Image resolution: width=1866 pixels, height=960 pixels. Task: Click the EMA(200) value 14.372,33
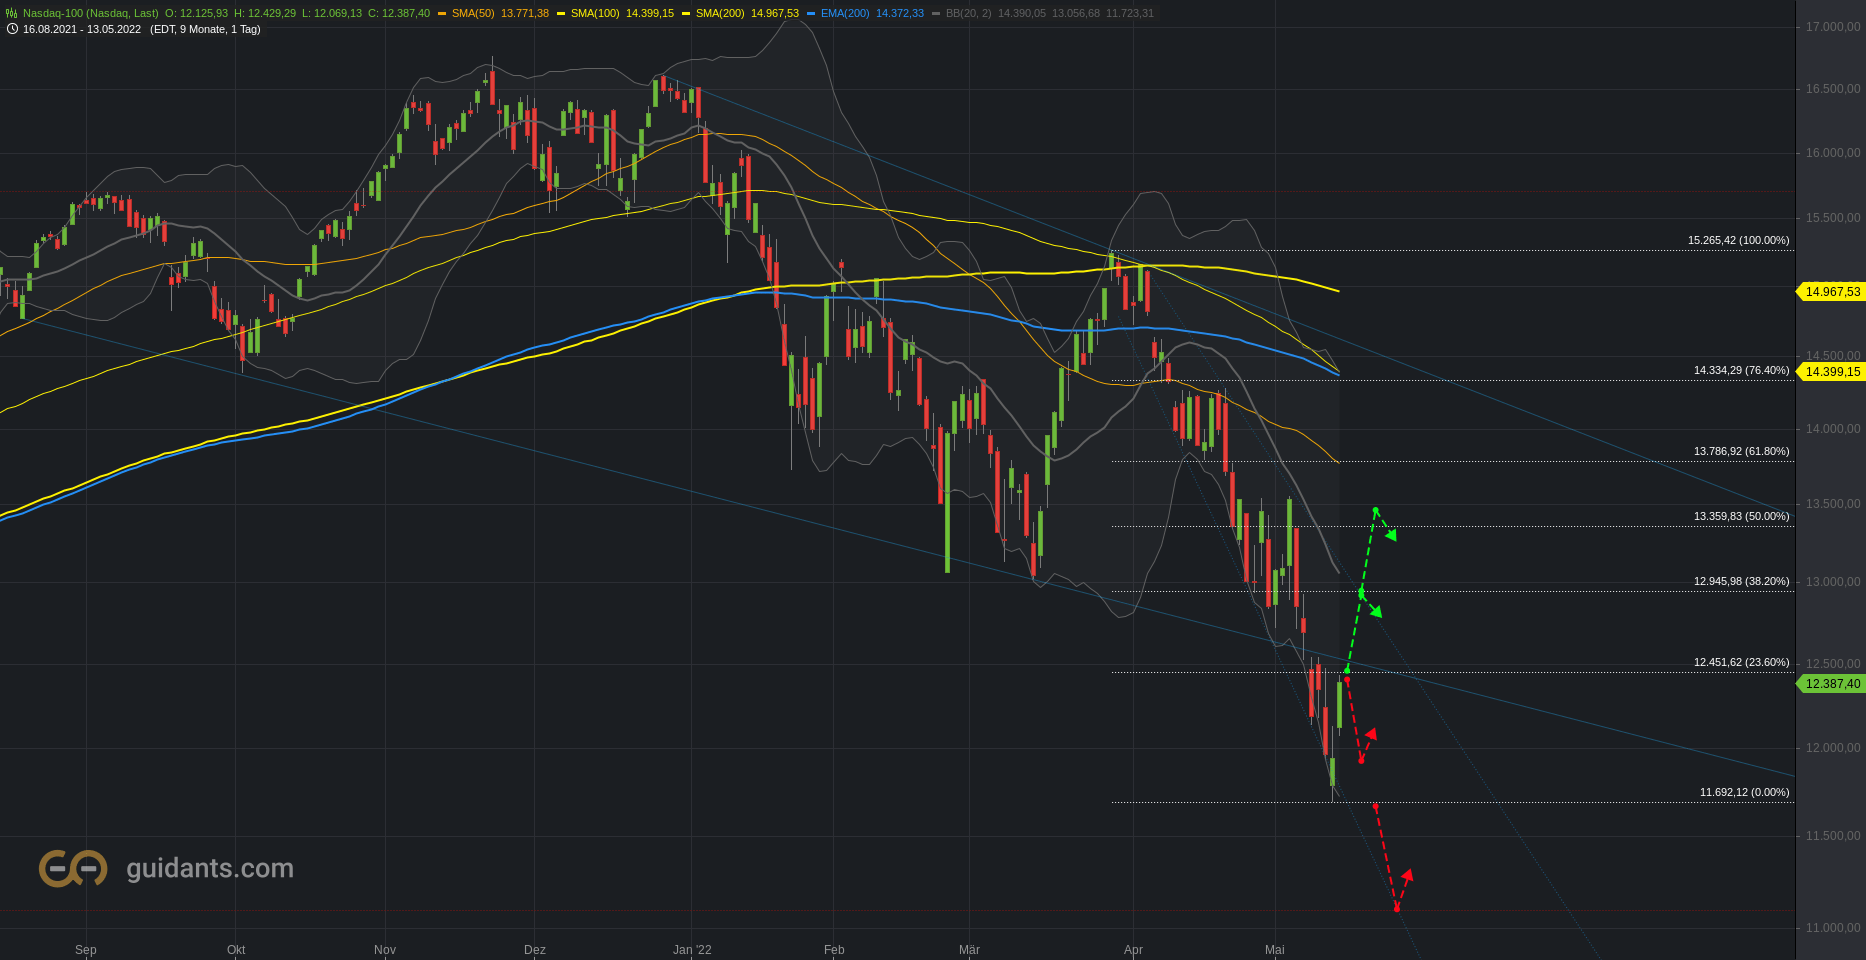pyautogui.click(x=900, y=14)
